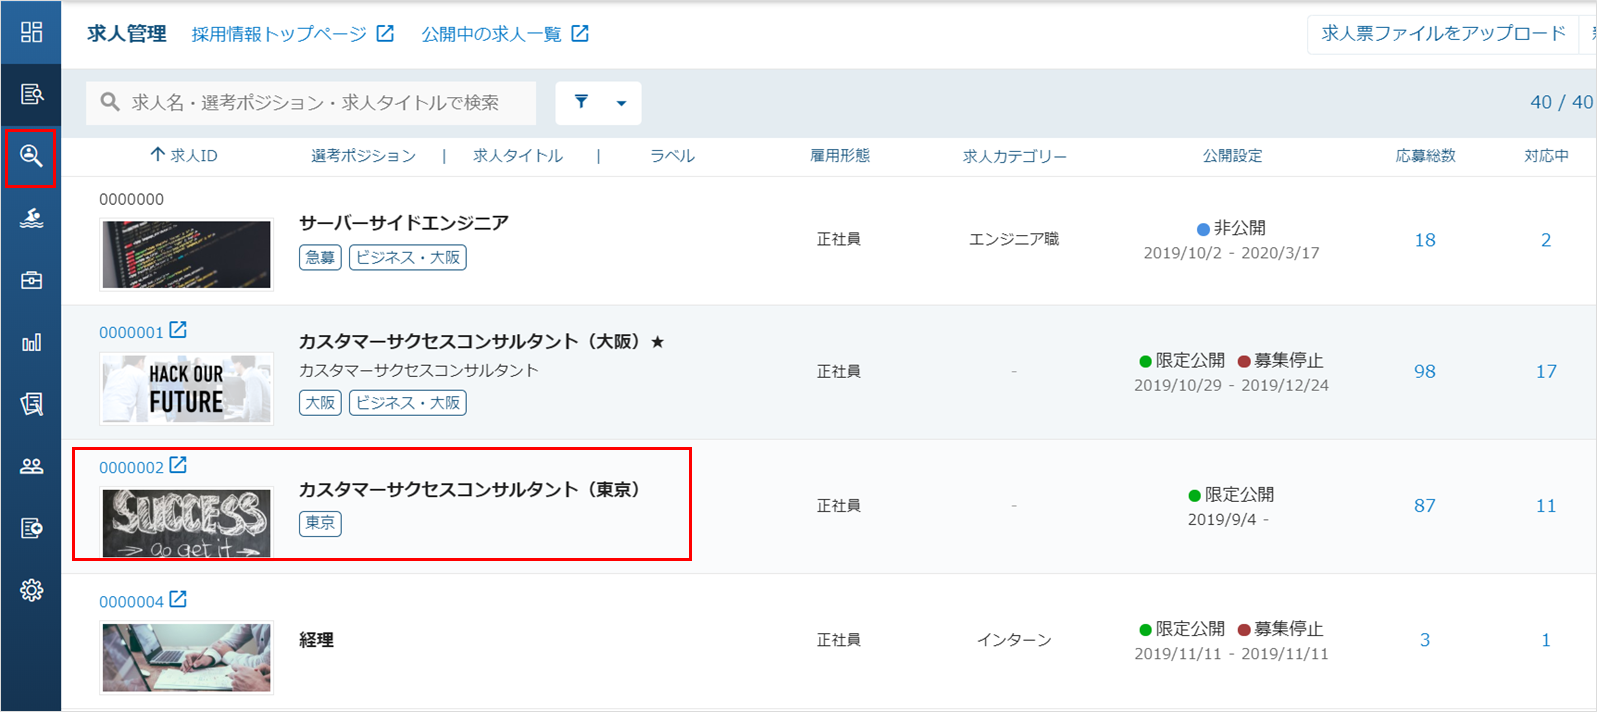Click the 経理 job thumbnail
Viewport: 1597px width, 712px height.
(x=186, y=657)
